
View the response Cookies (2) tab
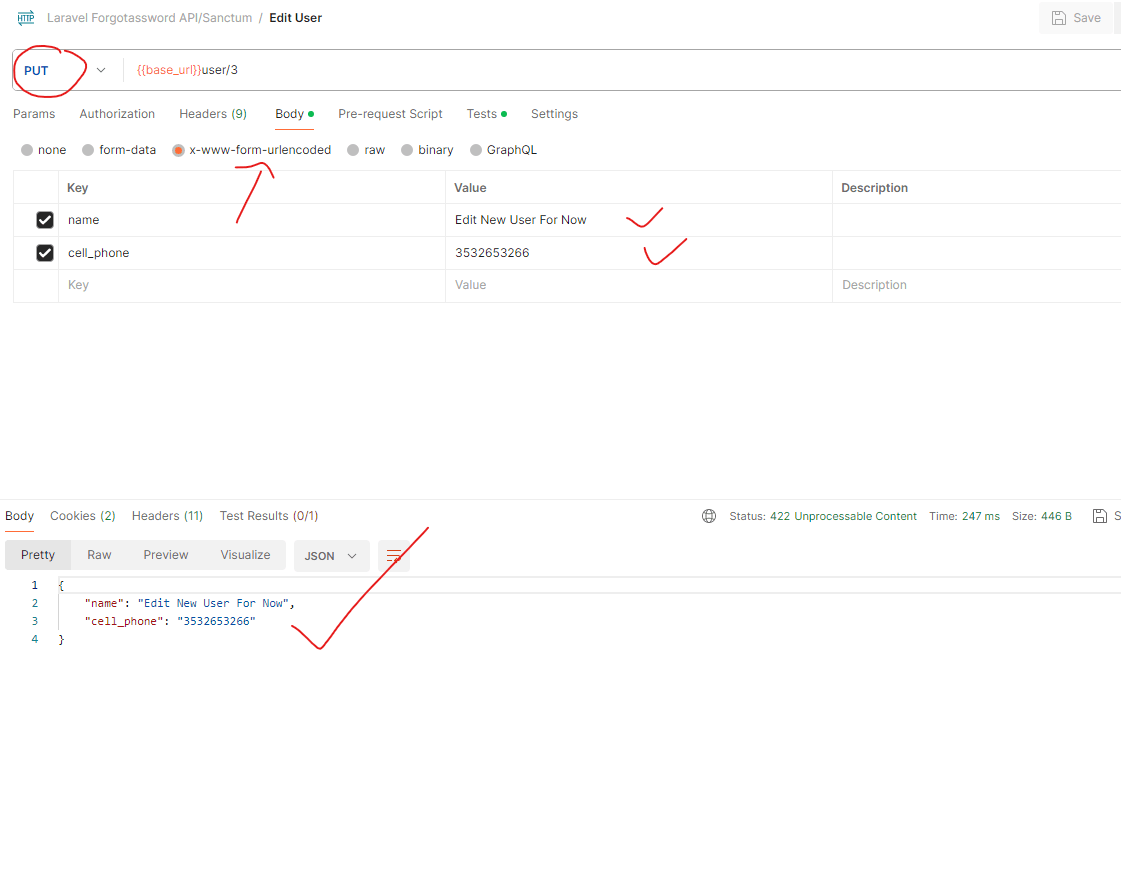pos(83,516)
